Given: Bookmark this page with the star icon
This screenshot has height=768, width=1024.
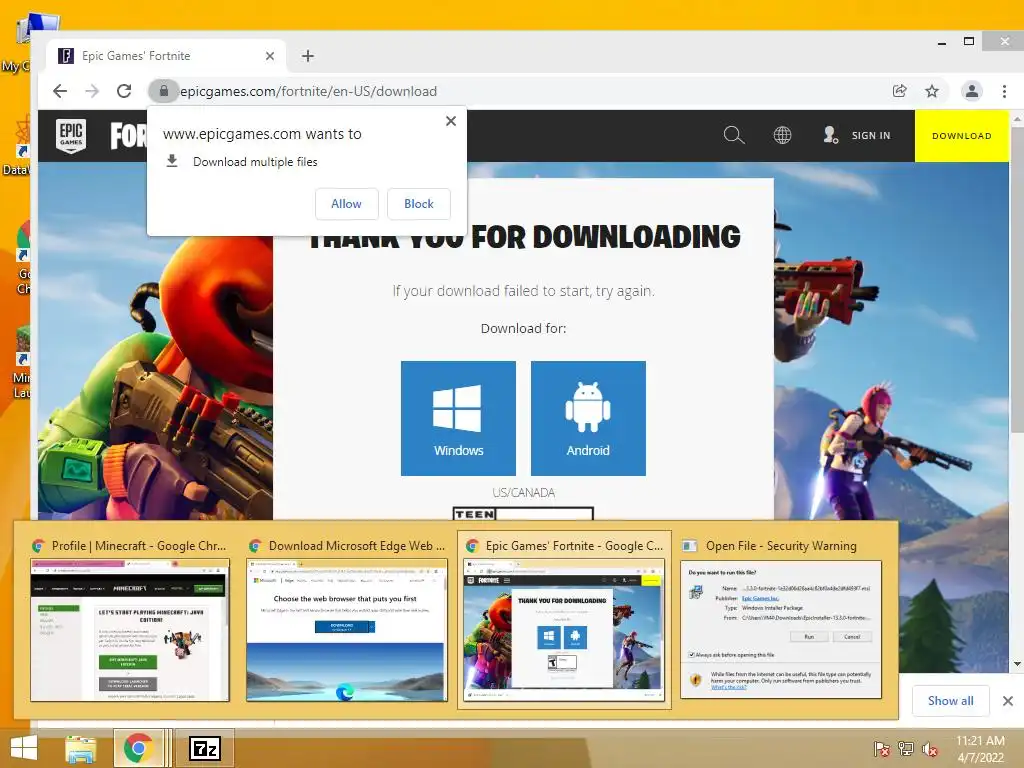Looking at the screenshot, I should [x=932, y=91].
